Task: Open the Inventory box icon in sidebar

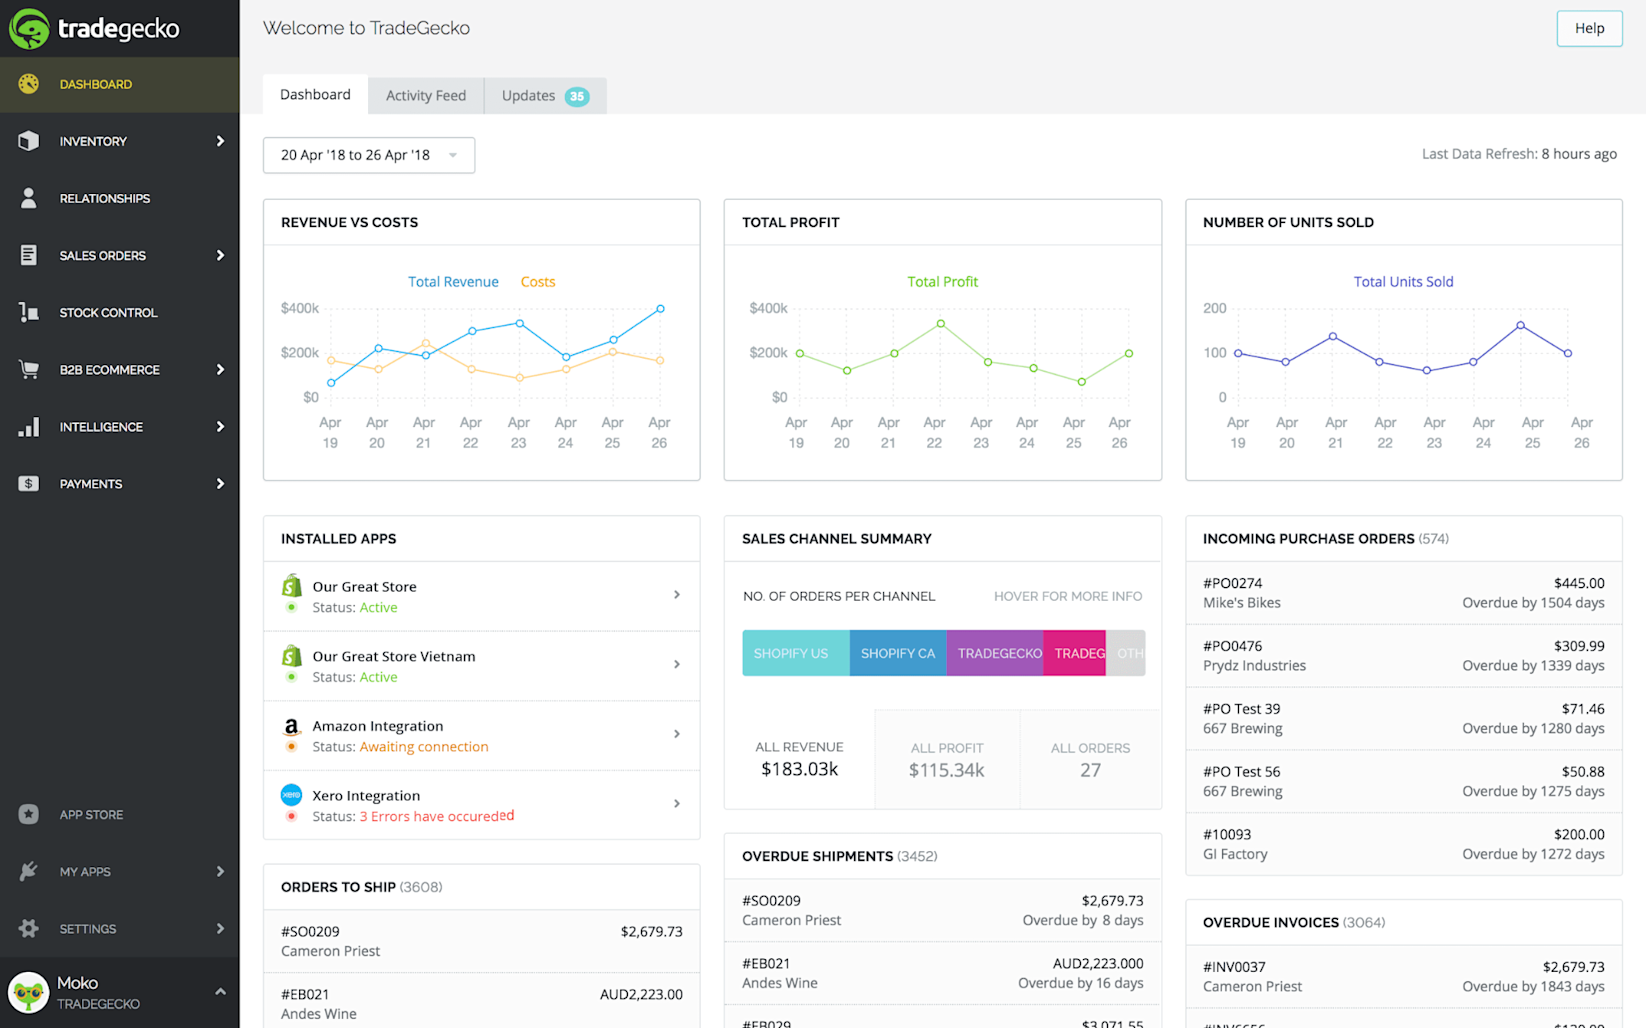Action: [x=28, y=141]
